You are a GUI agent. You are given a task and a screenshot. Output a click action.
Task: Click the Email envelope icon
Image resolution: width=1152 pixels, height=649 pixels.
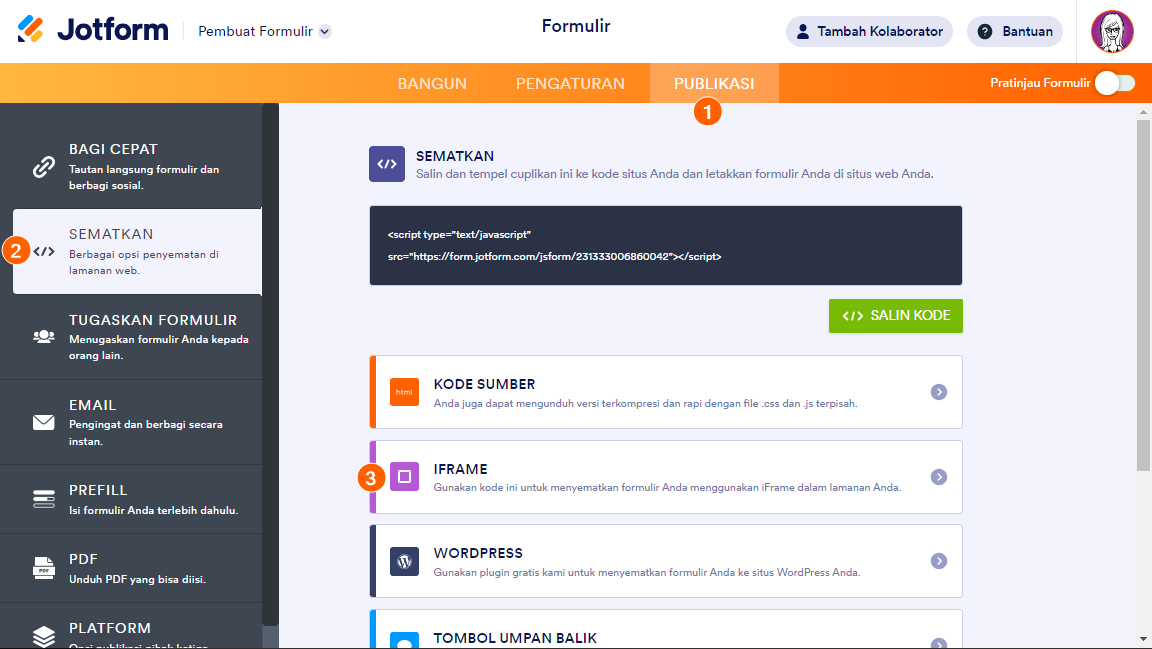click(43, 422)
